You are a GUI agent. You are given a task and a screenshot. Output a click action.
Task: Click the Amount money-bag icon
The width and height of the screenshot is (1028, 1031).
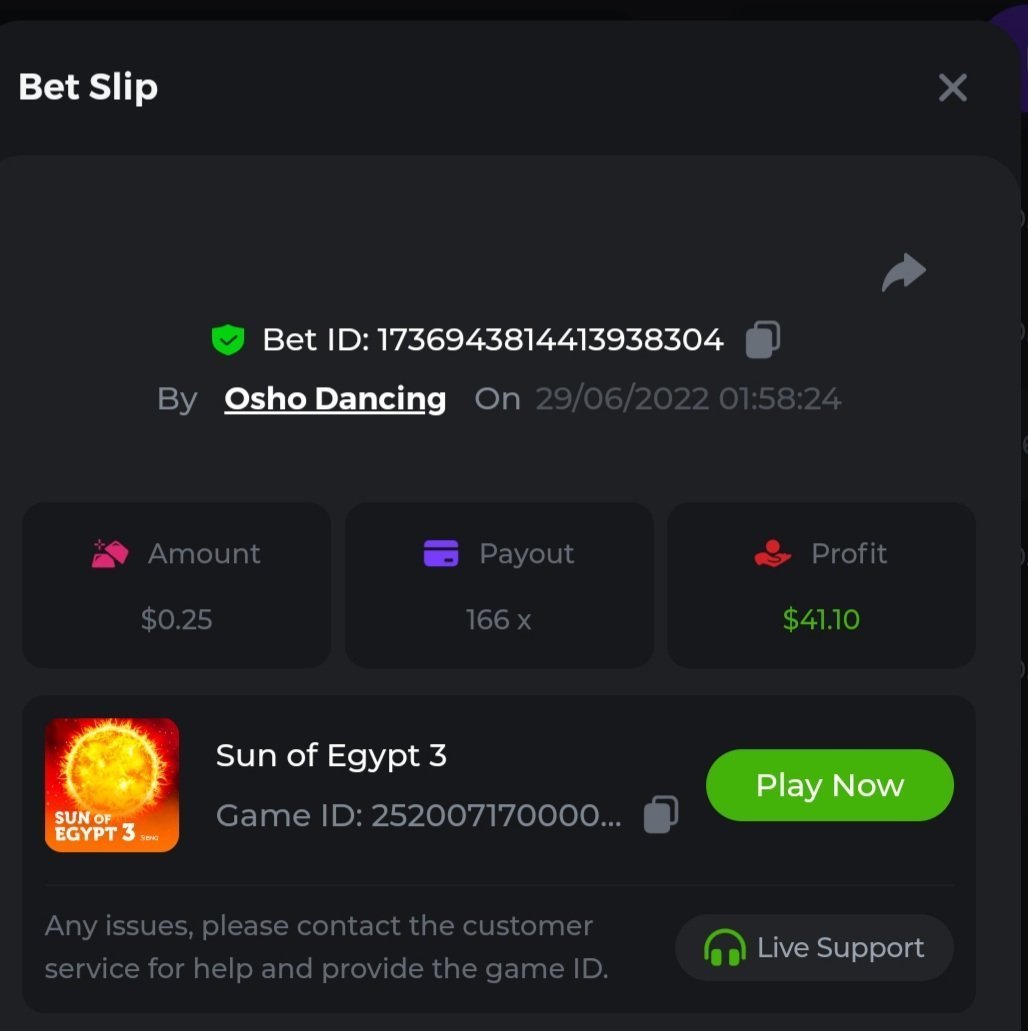click(110, 553)
